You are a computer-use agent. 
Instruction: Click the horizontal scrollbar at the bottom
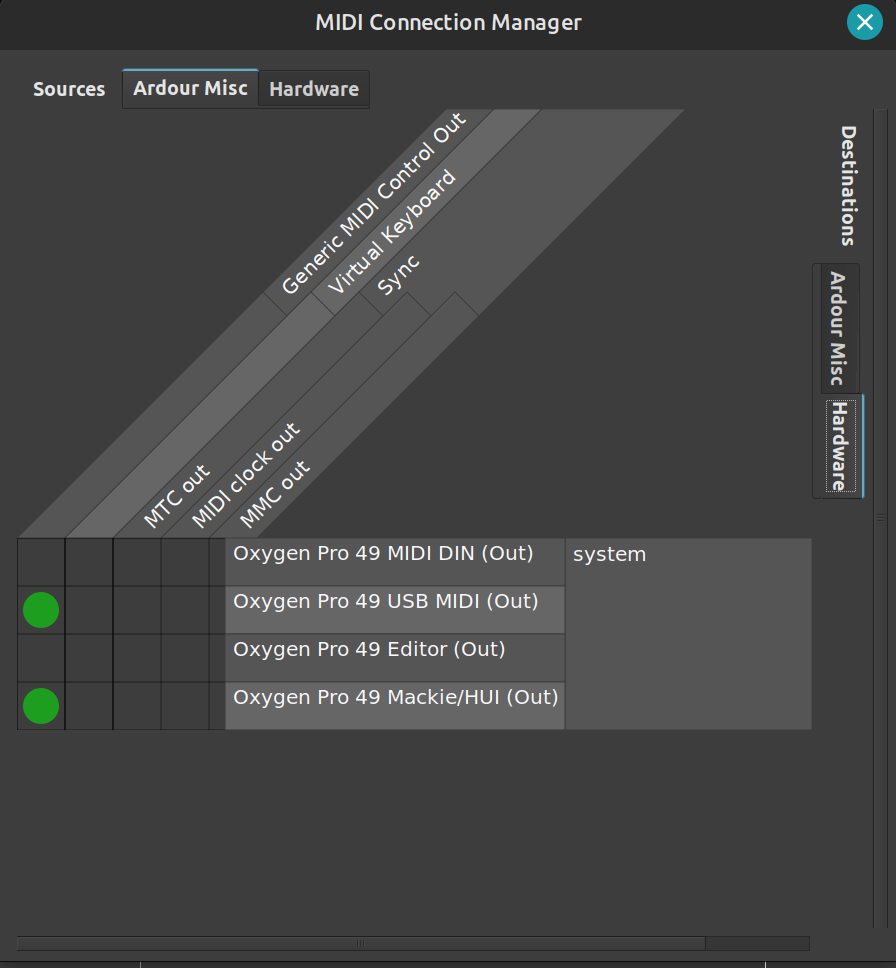(360, 943)
